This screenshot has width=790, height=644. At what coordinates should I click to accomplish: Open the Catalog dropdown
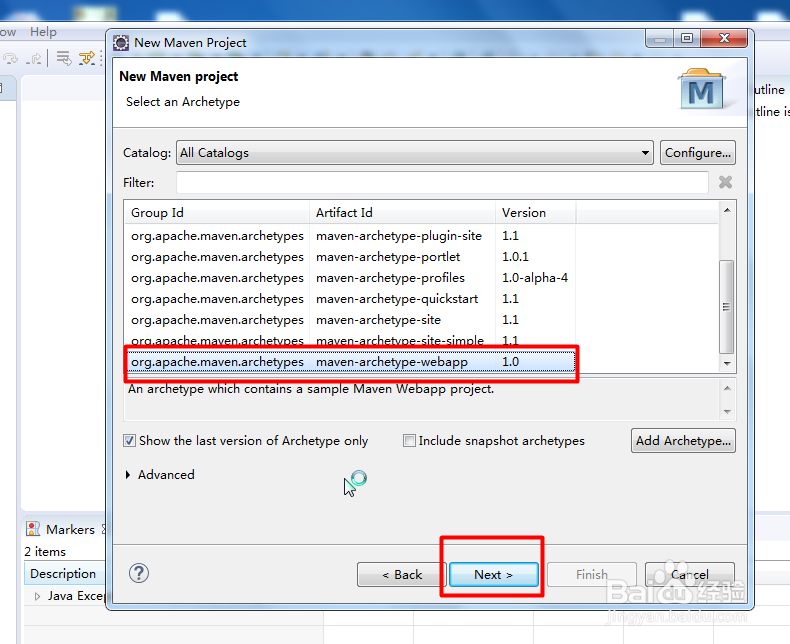point(415,153)
